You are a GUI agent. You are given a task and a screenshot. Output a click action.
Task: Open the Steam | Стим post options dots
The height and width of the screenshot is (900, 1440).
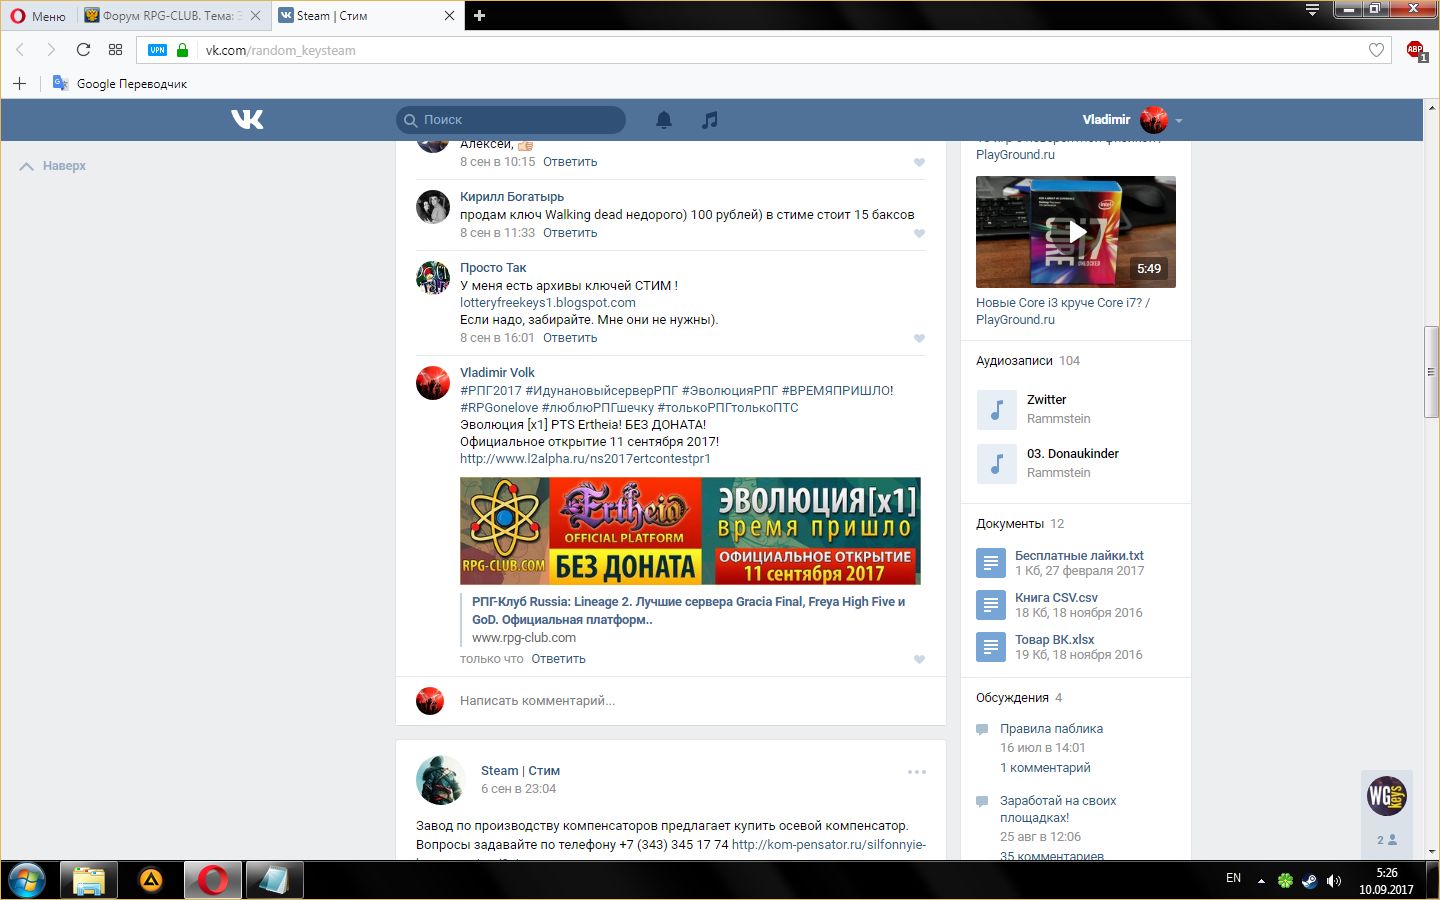point(917,772)
